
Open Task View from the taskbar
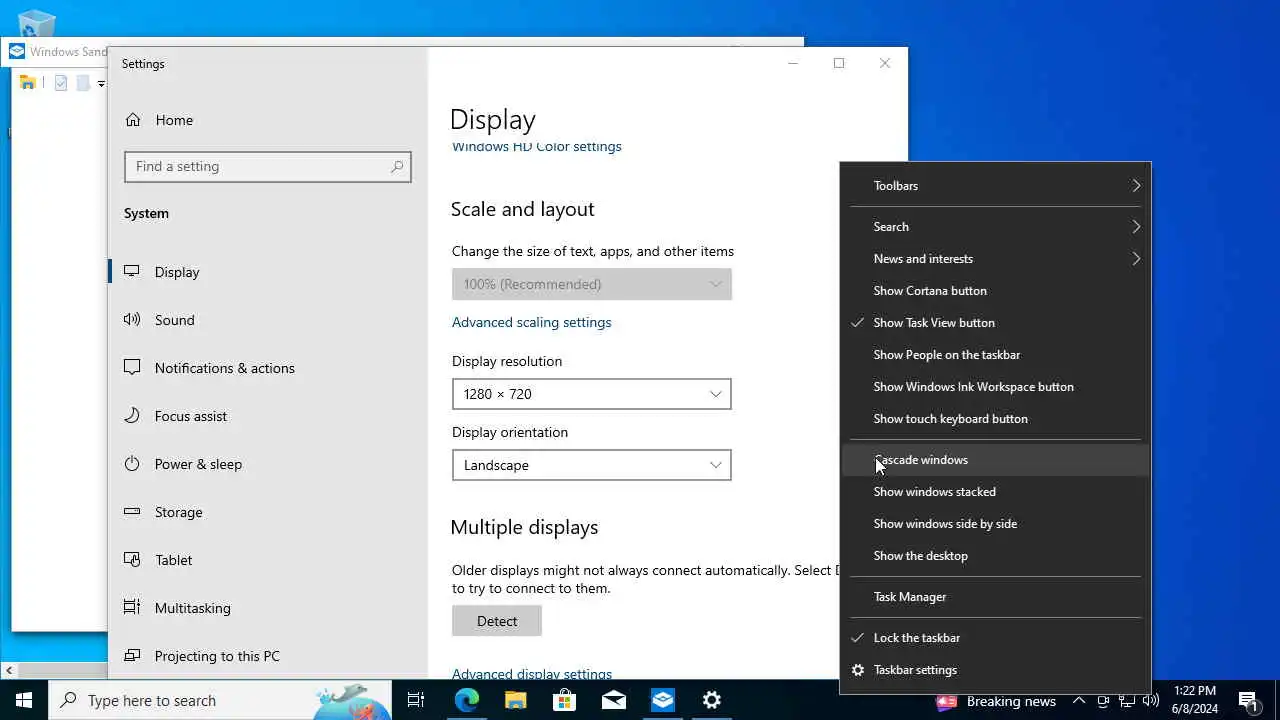pyautogui.click(x=416, y=700)
